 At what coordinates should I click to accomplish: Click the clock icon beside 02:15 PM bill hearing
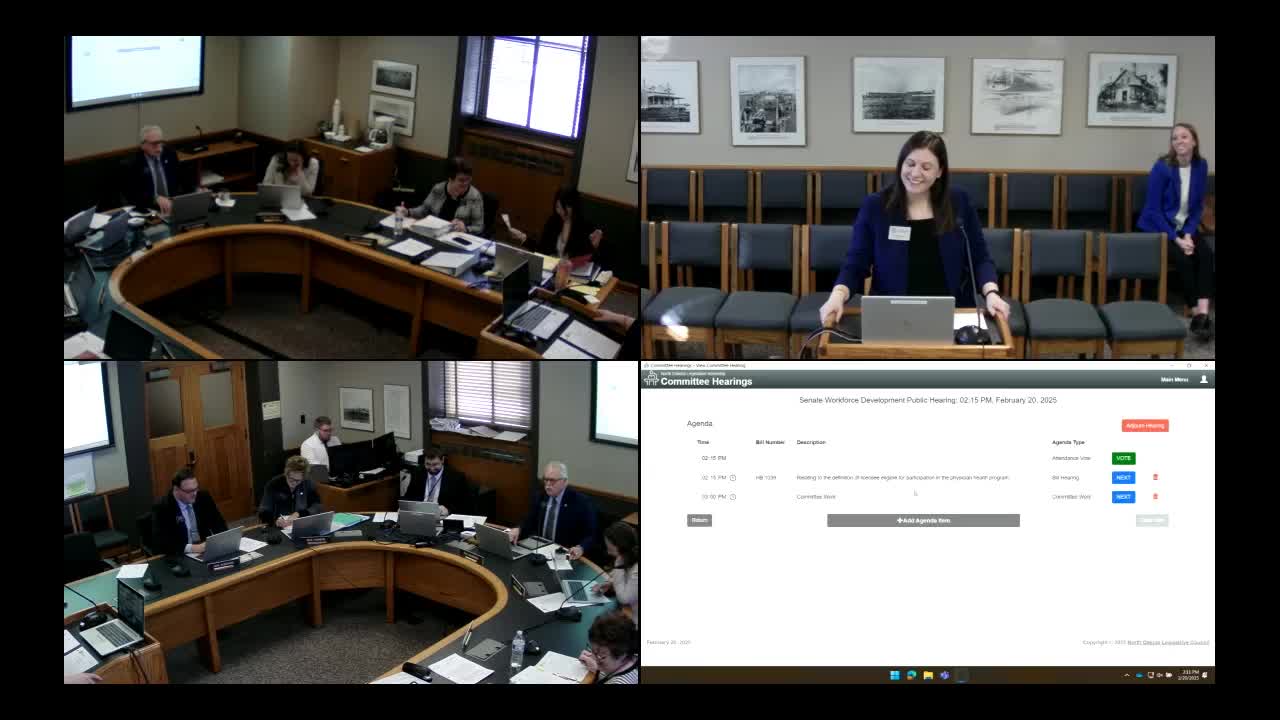(x=733, y=478)
